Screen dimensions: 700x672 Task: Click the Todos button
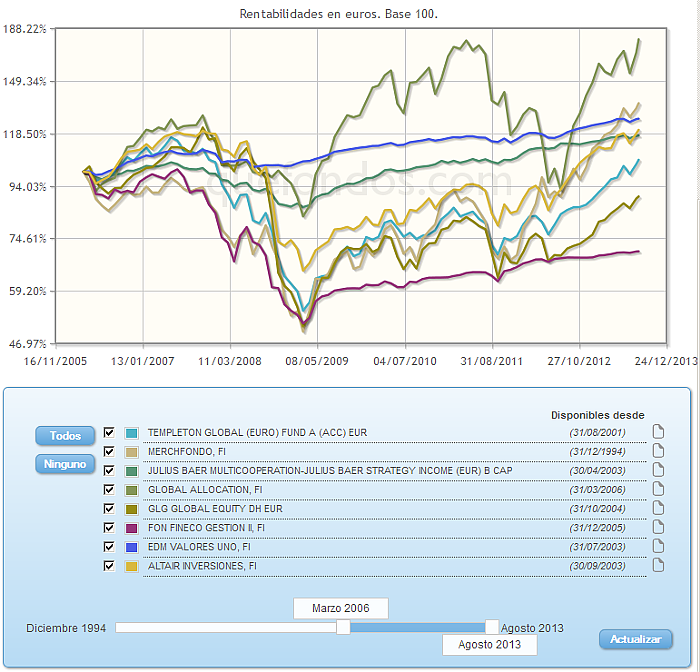65,436
